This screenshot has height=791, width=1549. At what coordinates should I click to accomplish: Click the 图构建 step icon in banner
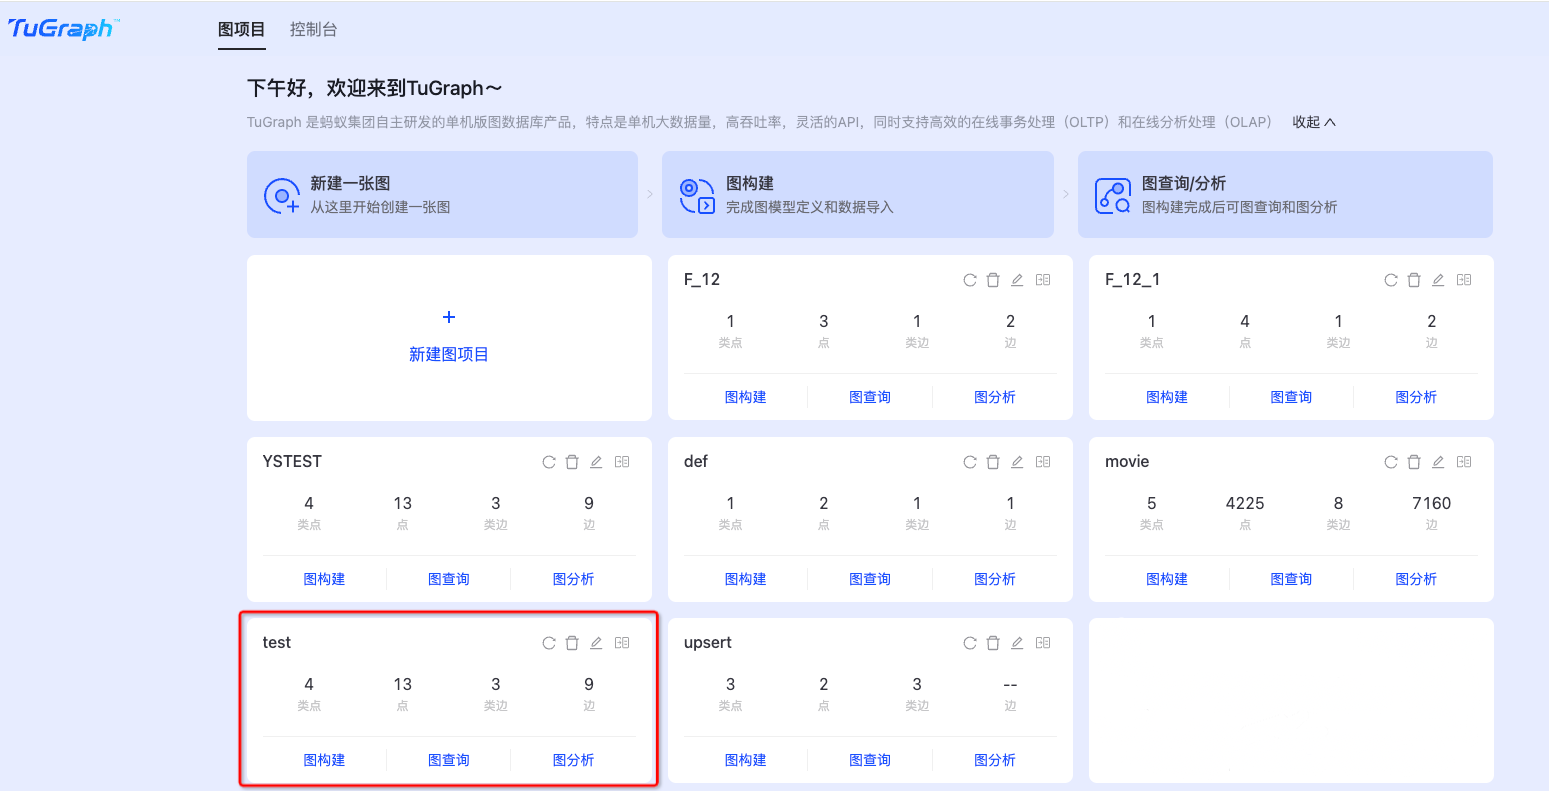697,195
